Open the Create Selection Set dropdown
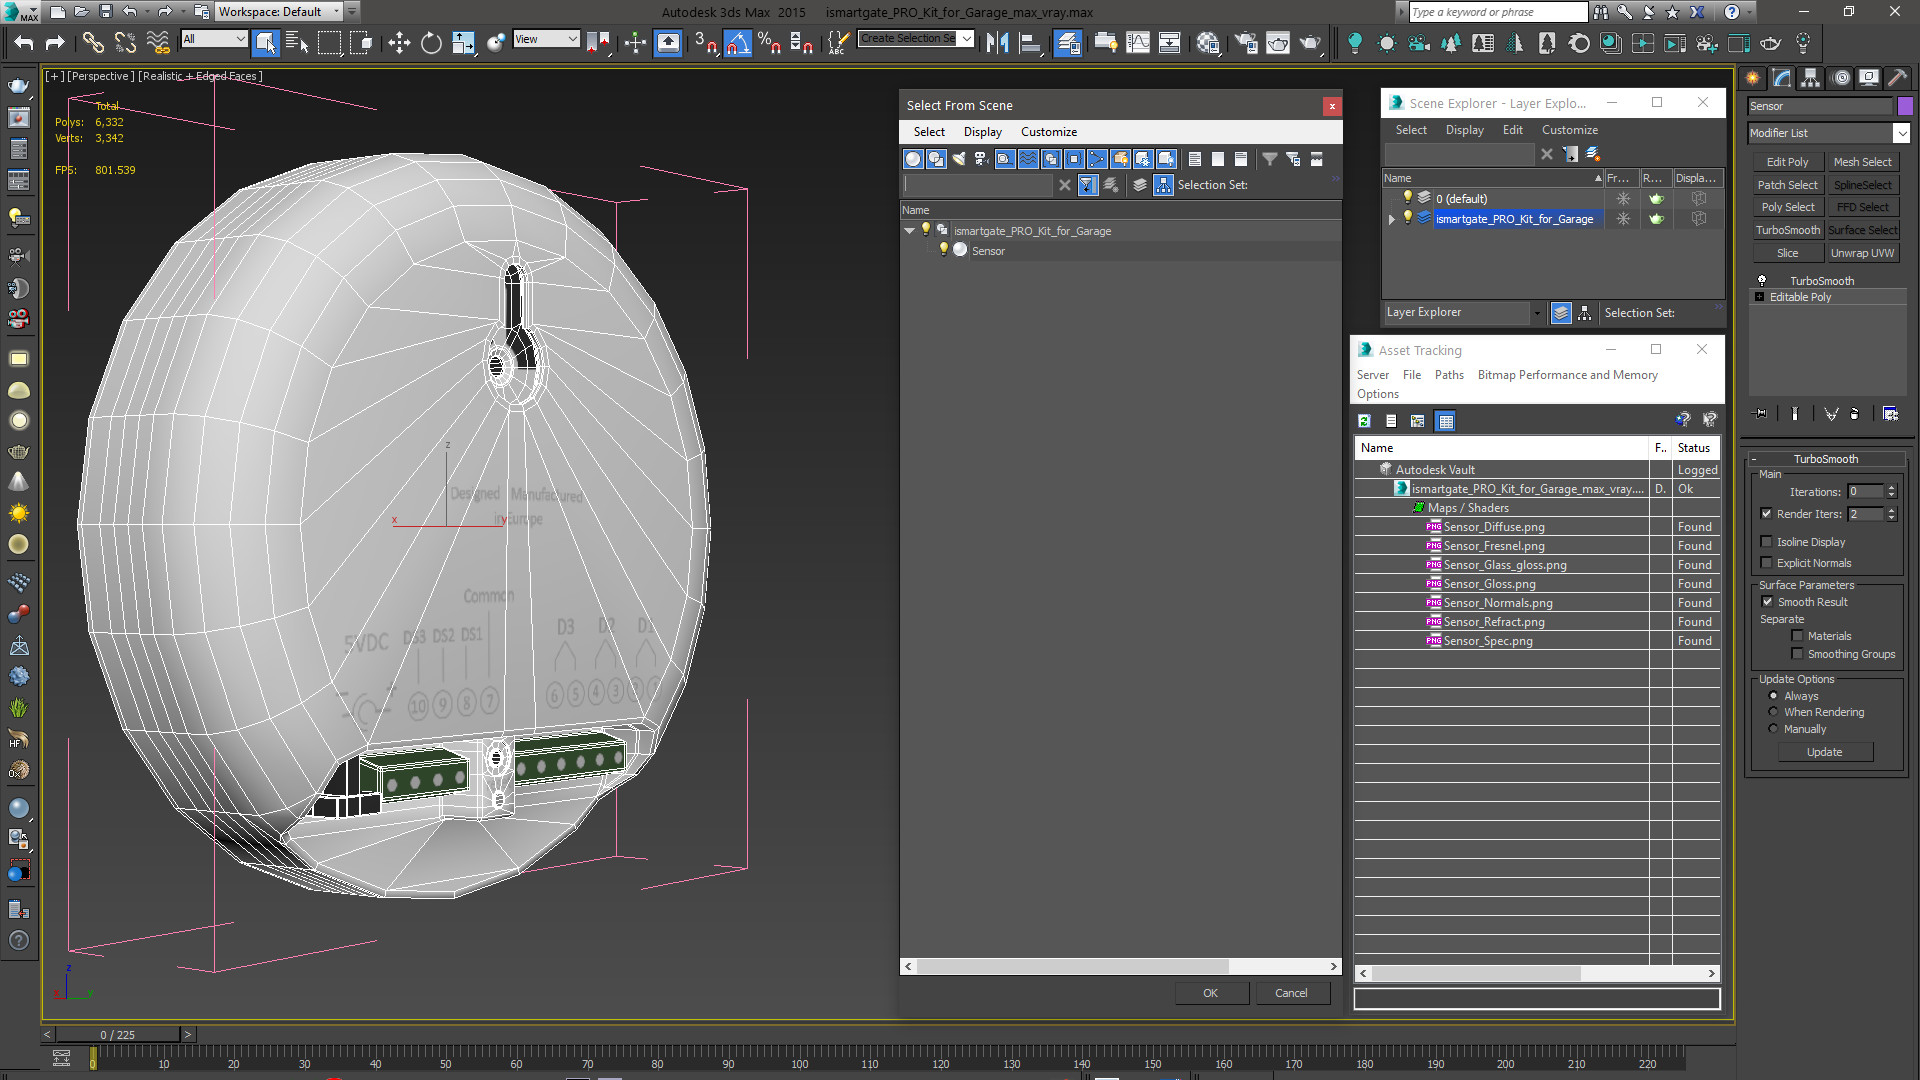This screenshot has width=1920, height=1080. [916, 39]
